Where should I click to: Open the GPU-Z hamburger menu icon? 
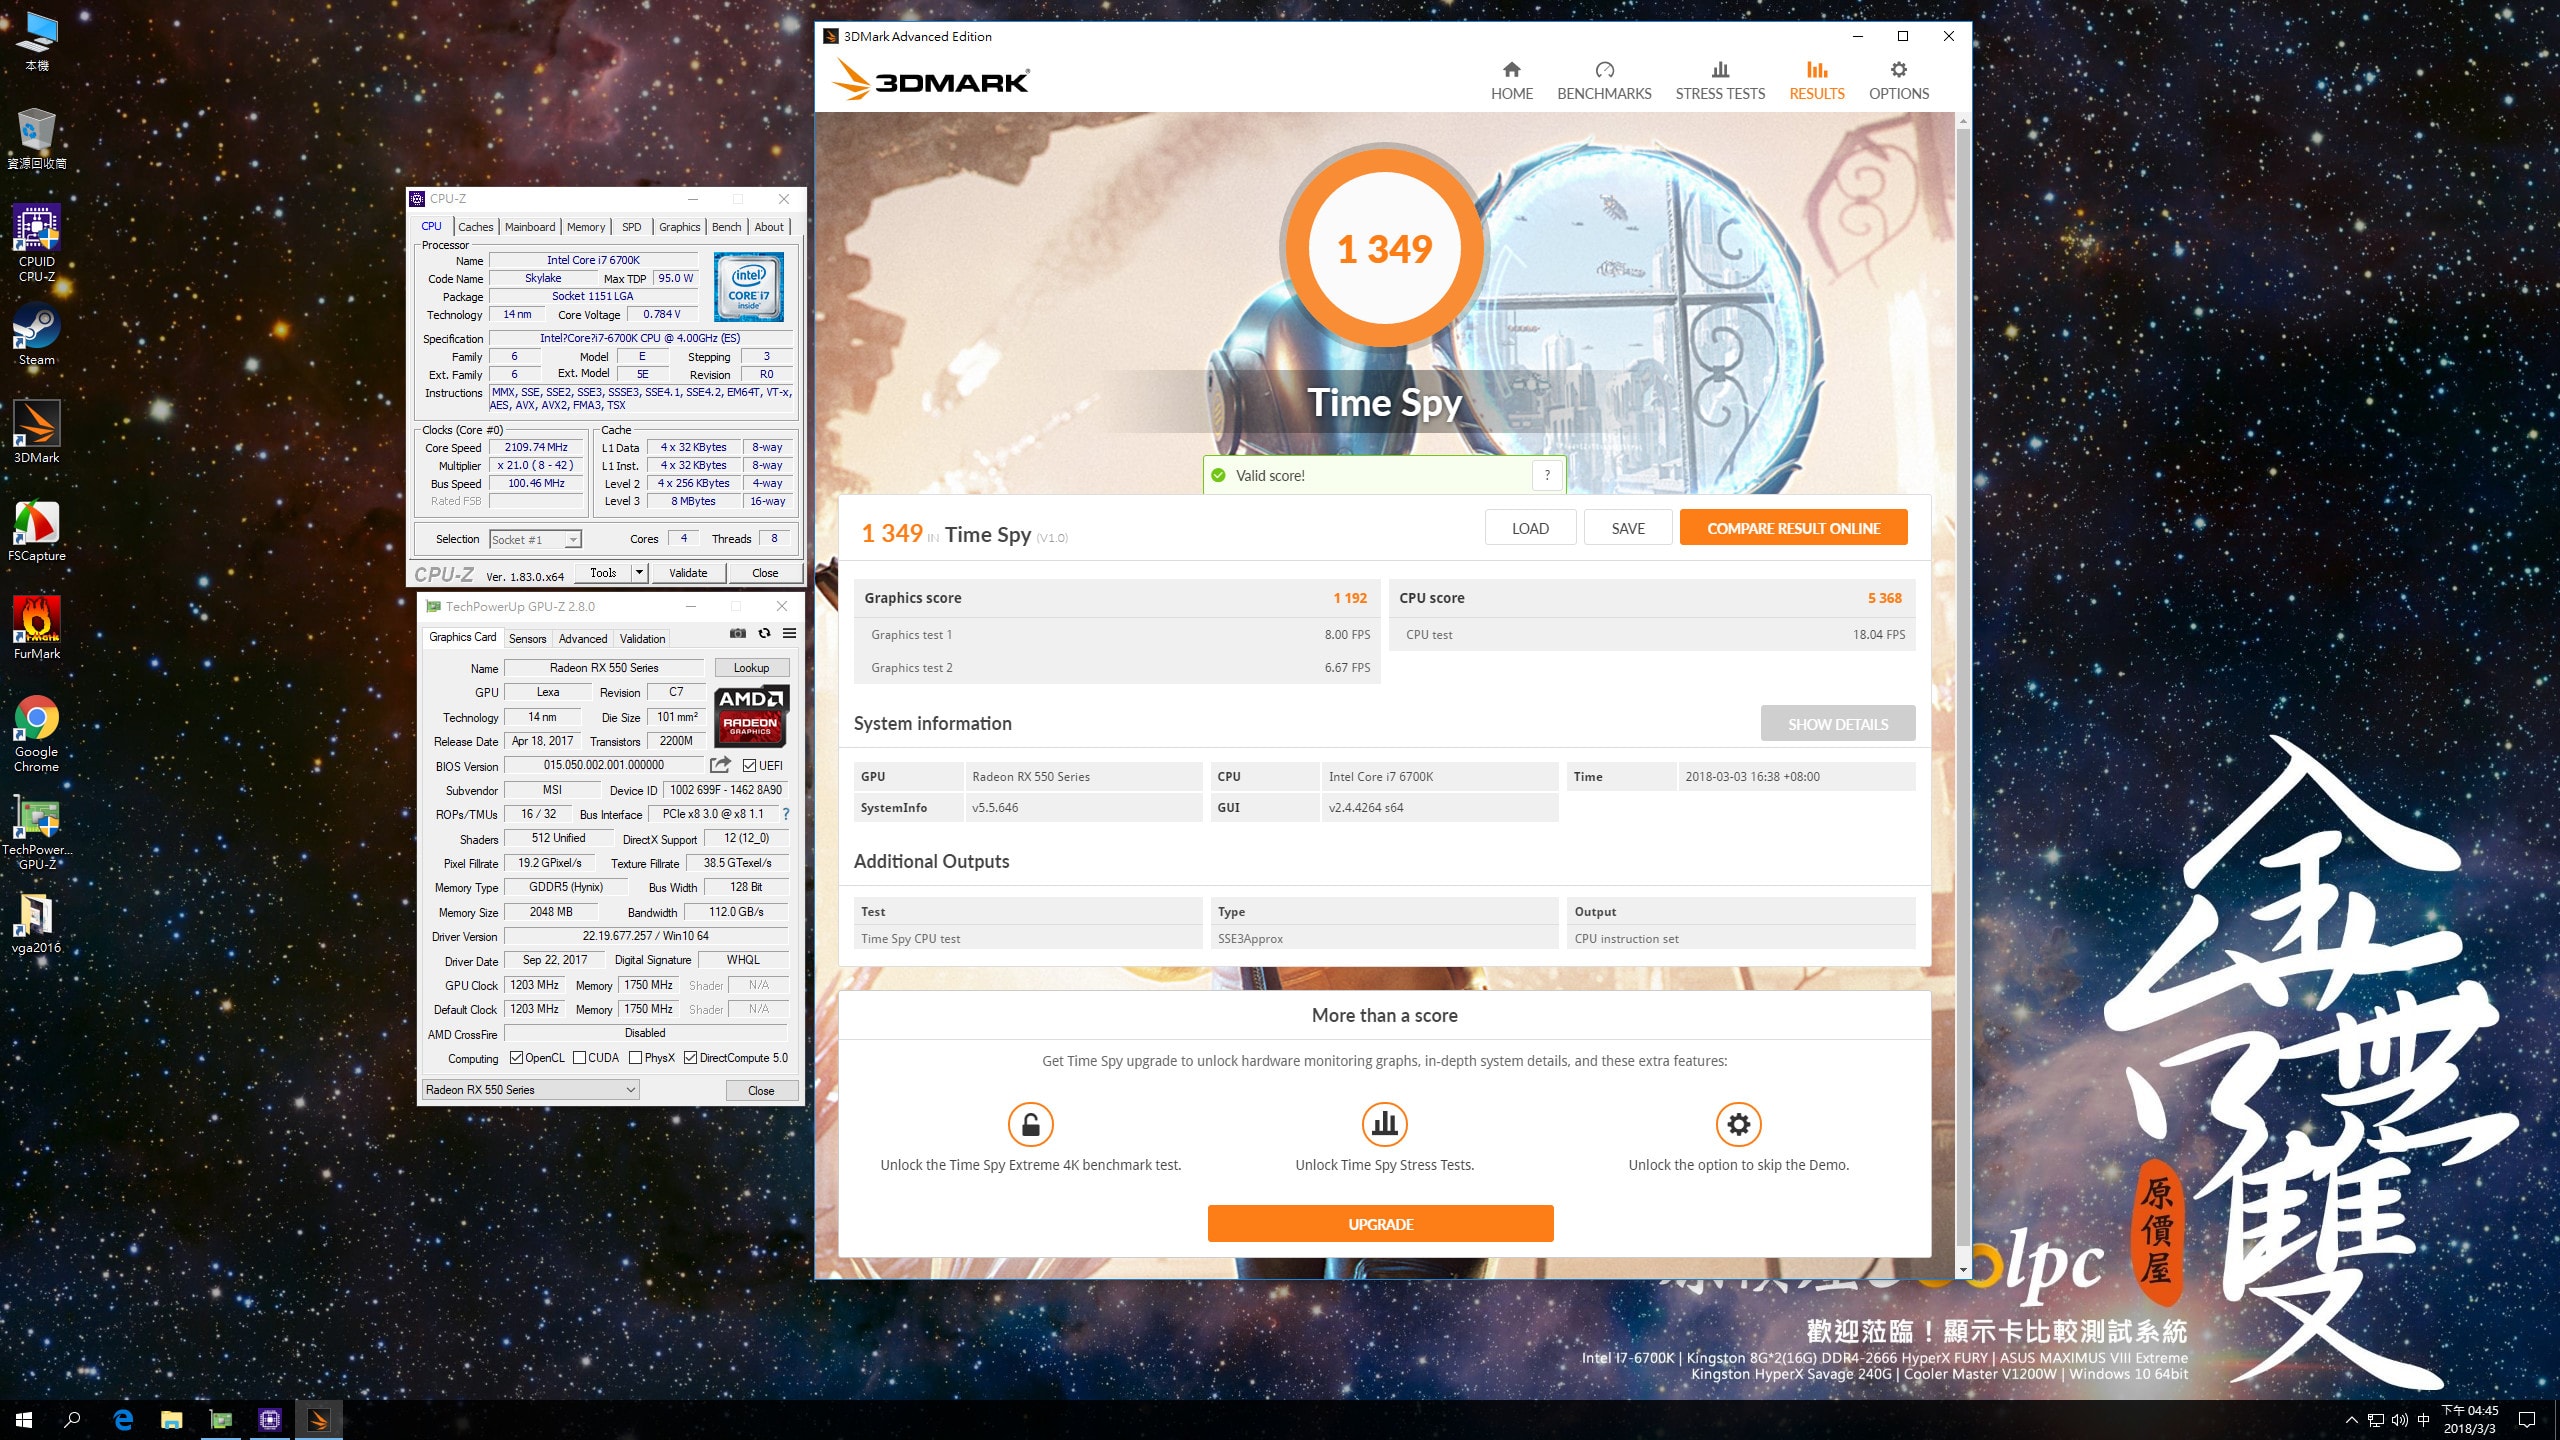[789, 633]
